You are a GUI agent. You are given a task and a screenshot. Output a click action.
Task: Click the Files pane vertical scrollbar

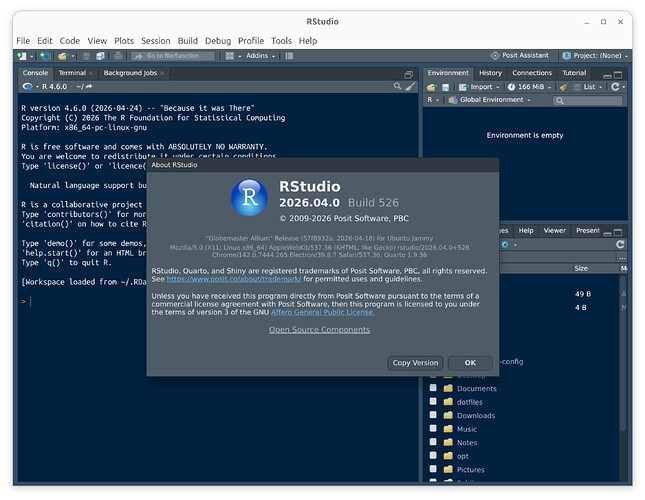click(x=623, y=354)
